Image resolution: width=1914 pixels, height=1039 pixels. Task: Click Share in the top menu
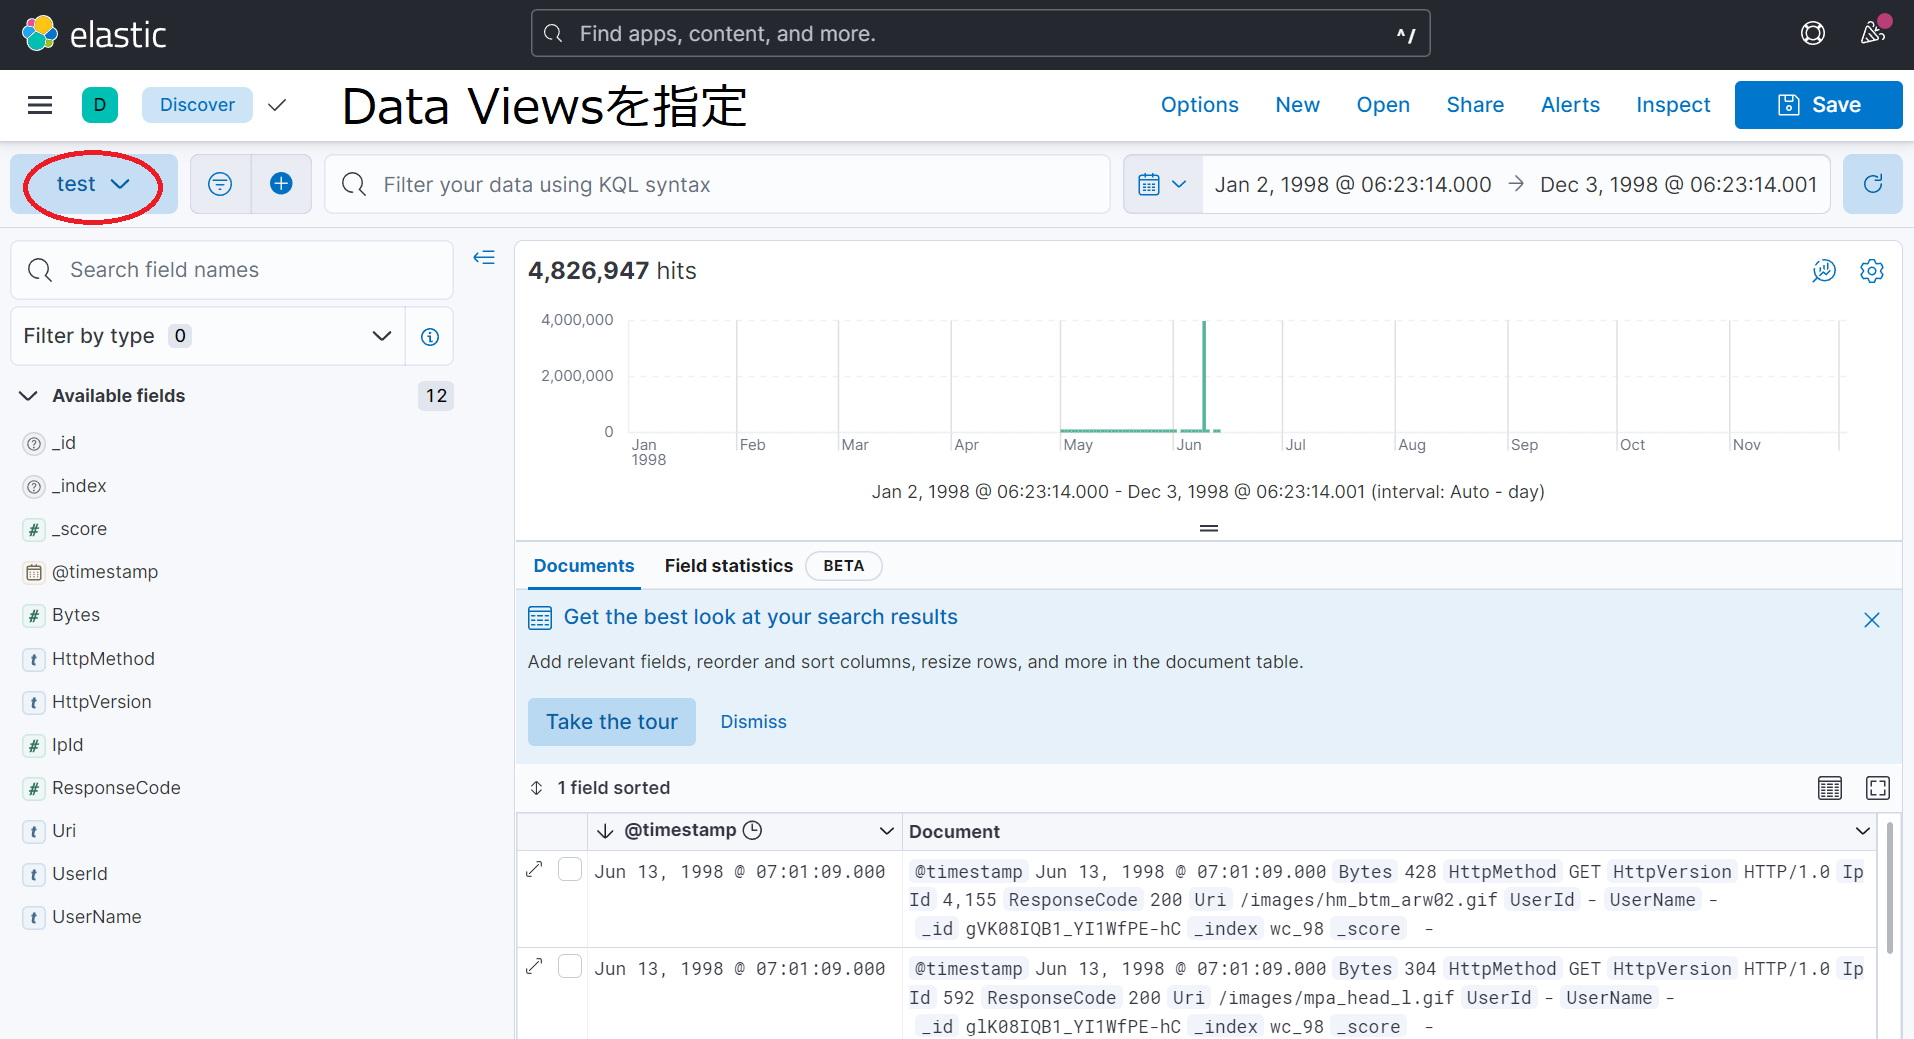[x=1475, y=105]
